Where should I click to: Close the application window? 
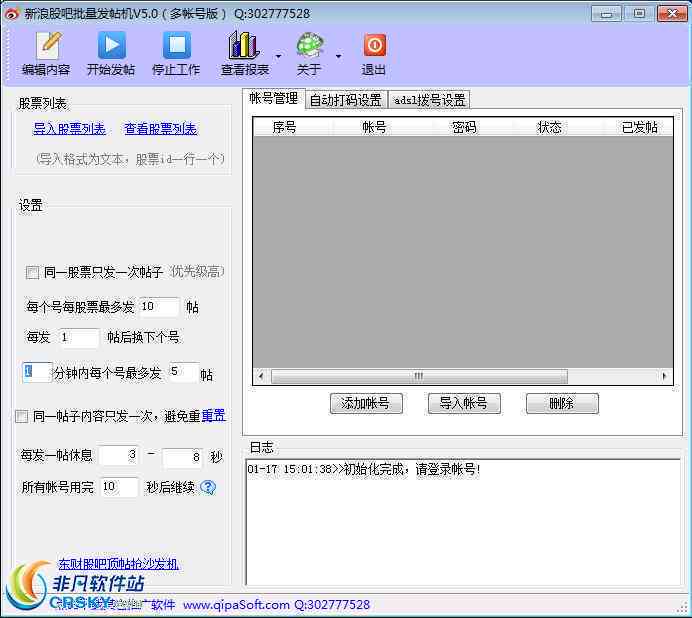point(672,14)
